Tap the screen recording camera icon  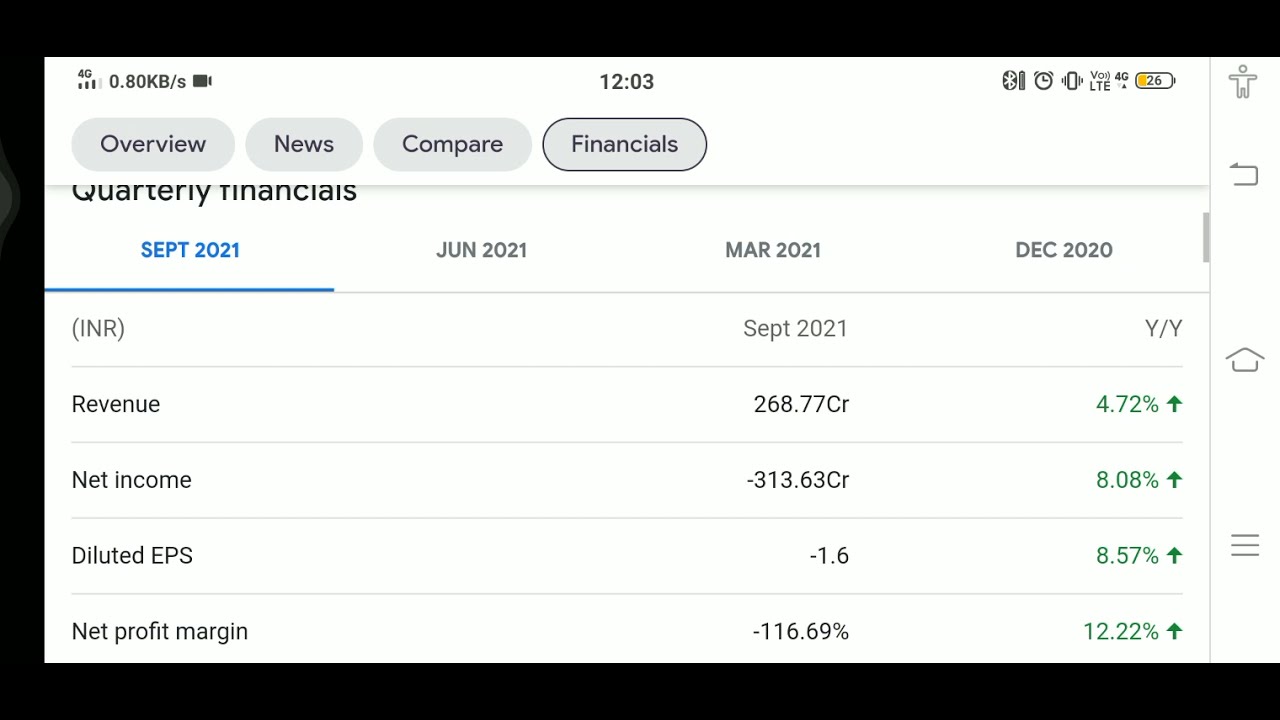click(x=203, y=81)
